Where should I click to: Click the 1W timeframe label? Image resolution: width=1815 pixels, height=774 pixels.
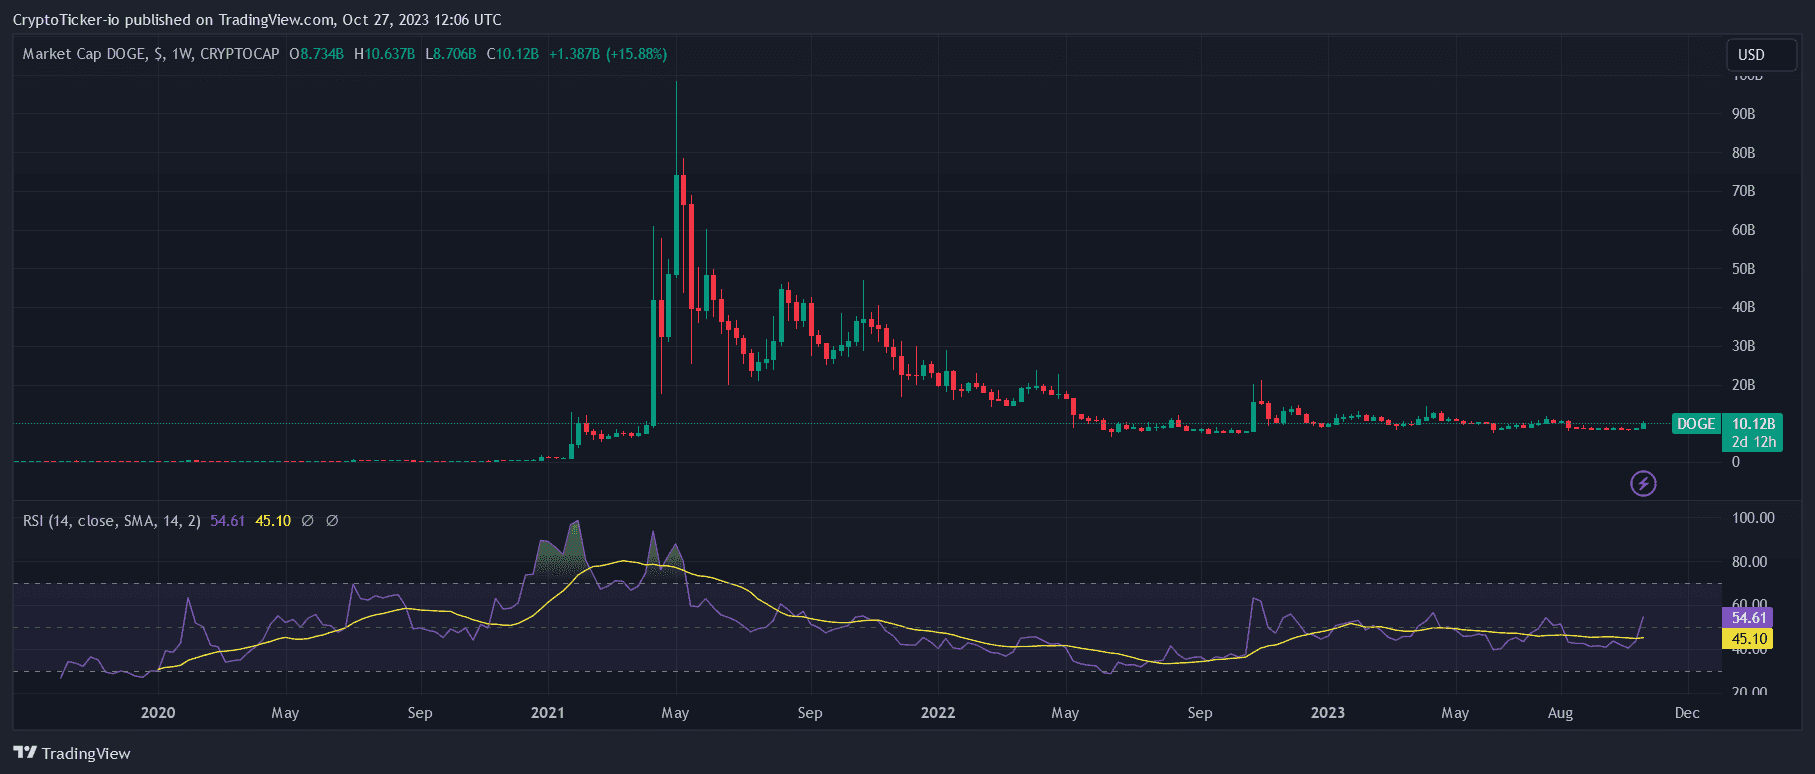pyautogui.click(x=182, y=54)
